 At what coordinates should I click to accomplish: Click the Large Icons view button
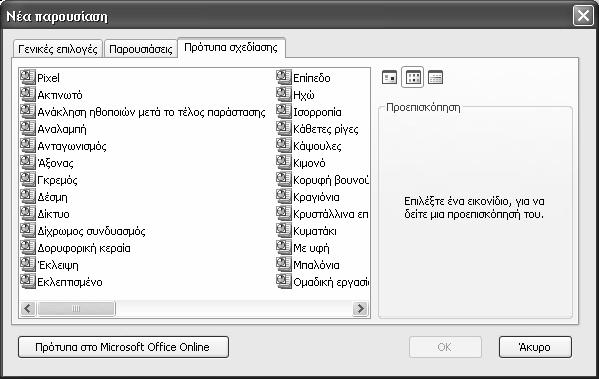[x=389, y=78]
